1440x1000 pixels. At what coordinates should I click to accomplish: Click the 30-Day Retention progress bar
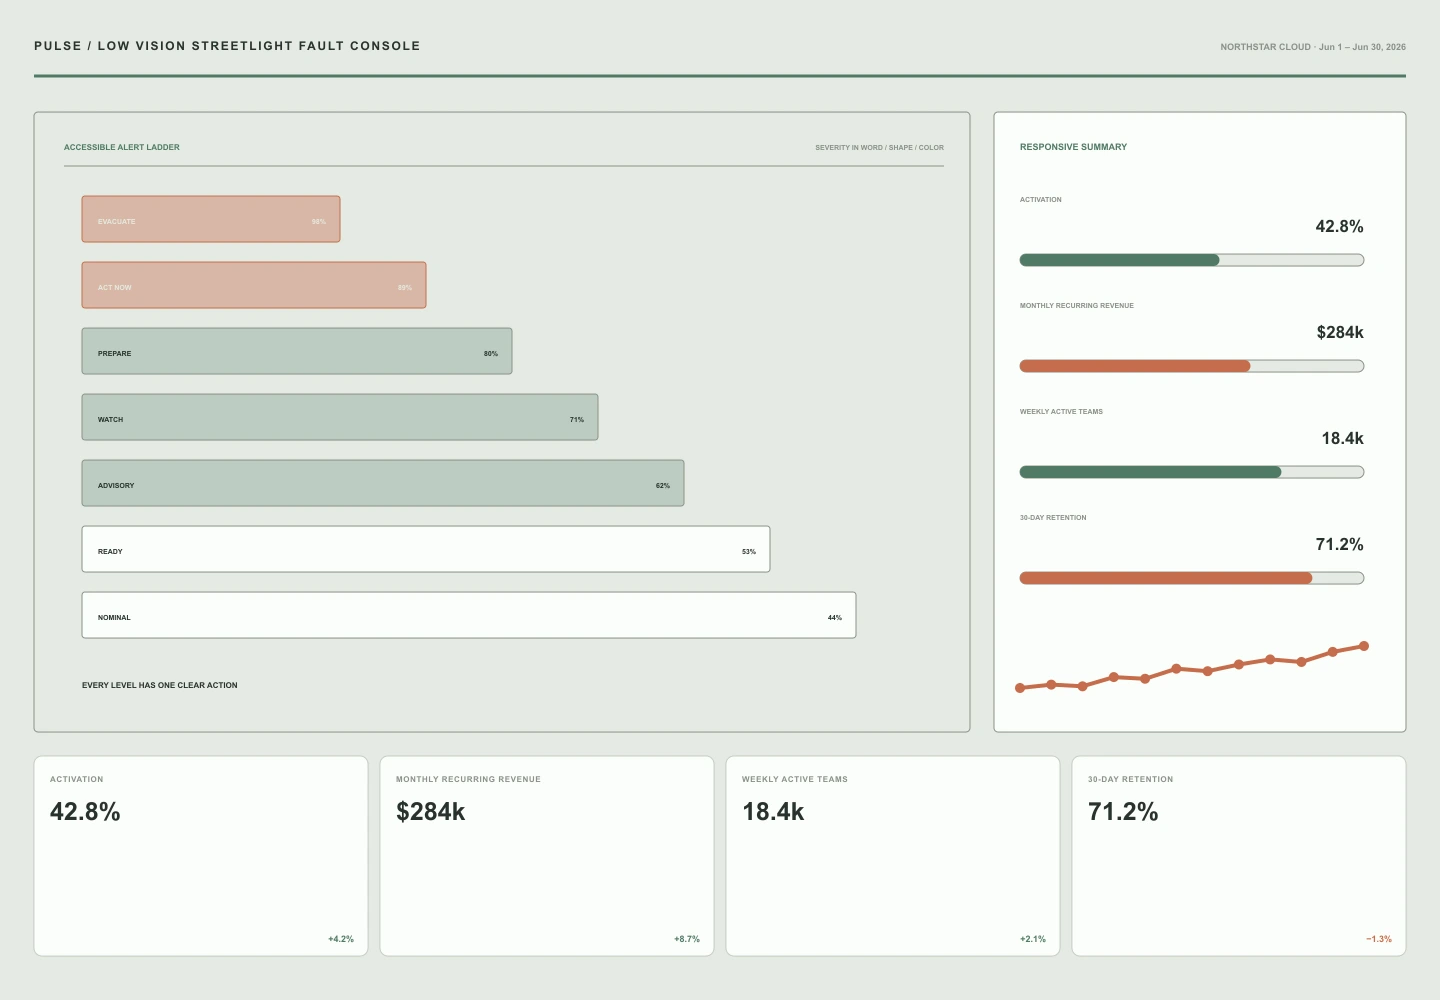click(x=1192, y=578)
